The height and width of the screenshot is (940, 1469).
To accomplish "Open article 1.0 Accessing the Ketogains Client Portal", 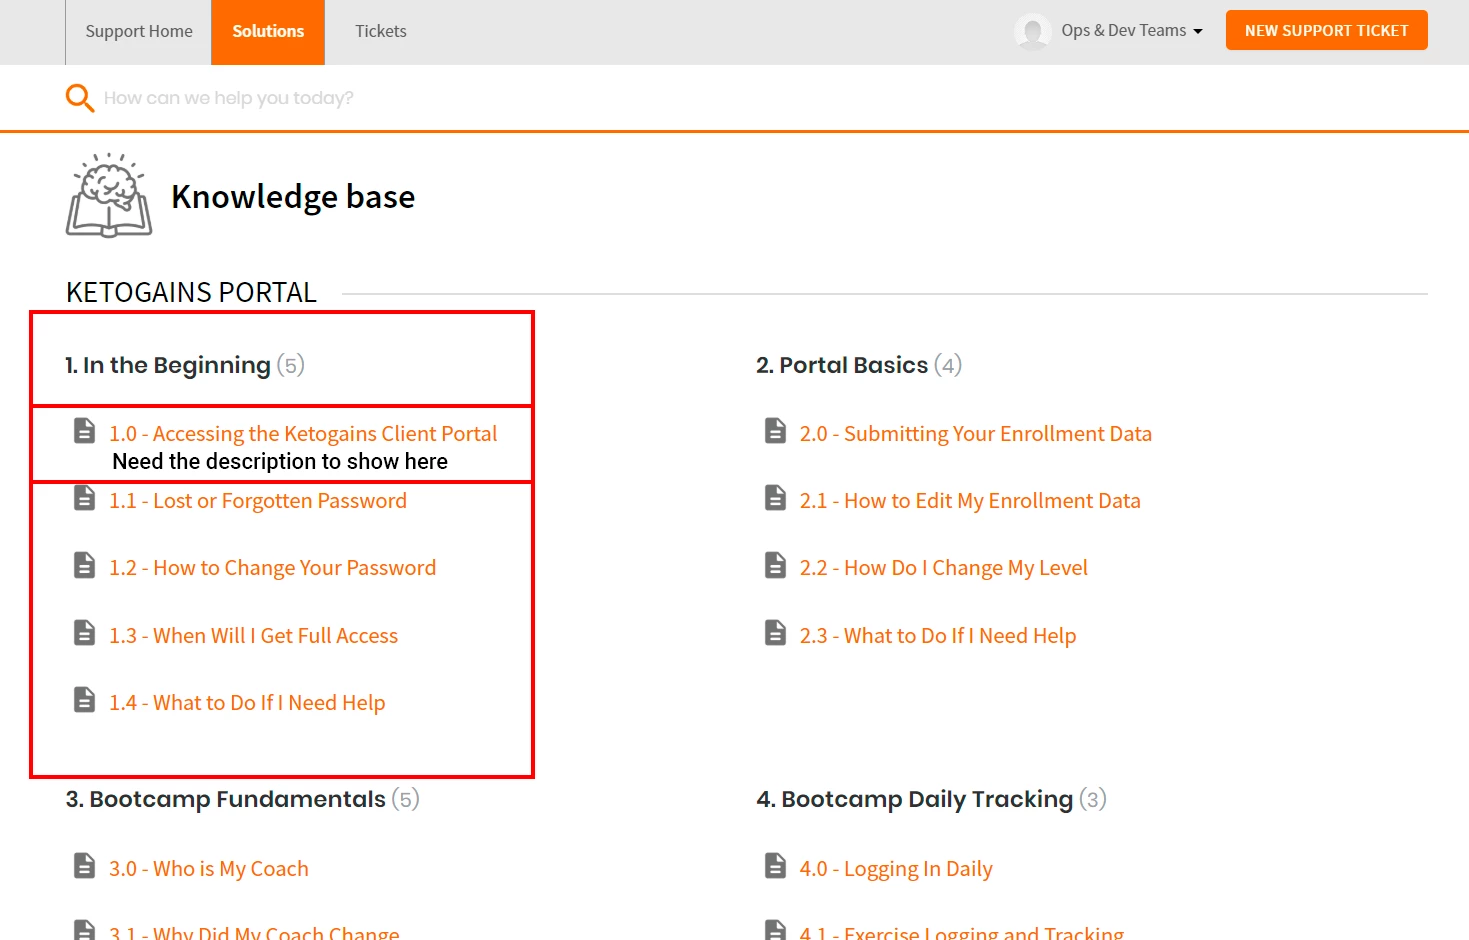I will pyautogui.click(x=303, y=434).
